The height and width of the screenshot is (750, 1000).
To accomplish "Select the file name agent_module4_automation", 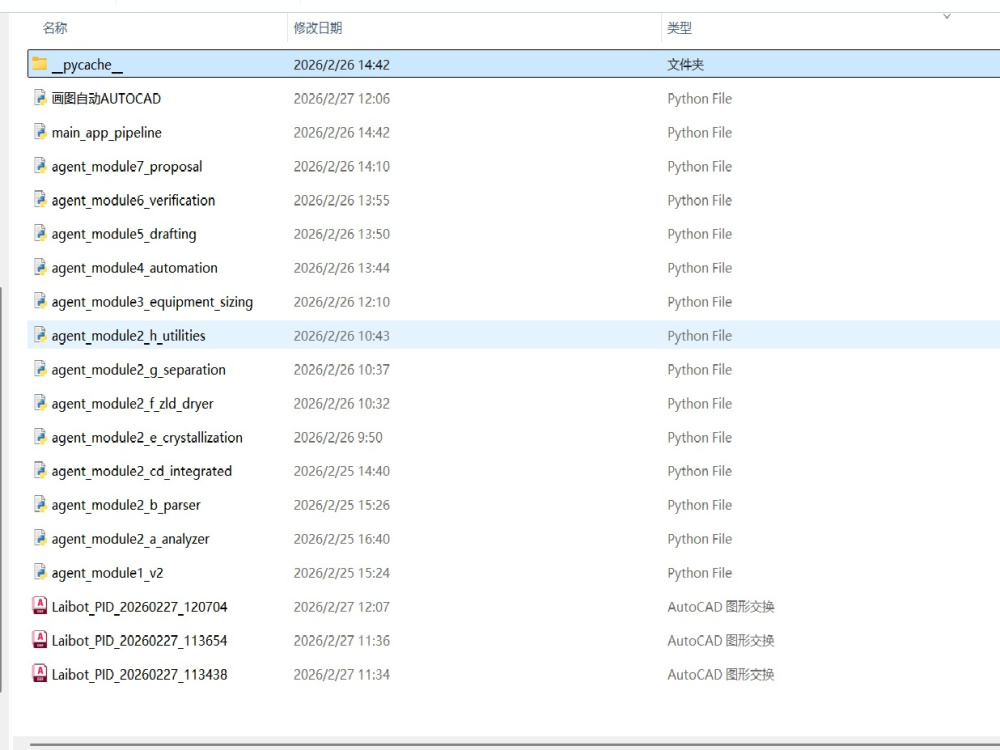I will pos(135,268).
